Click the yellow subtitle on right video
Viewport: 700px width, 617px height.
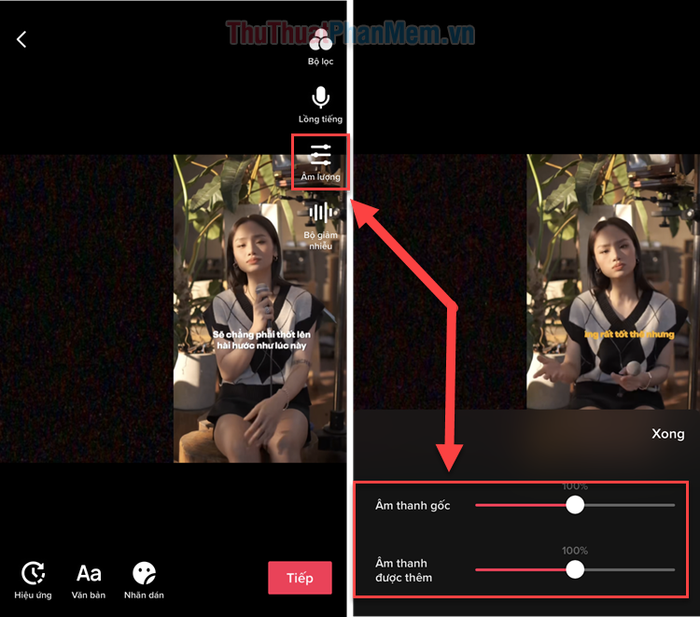(629, 334)
